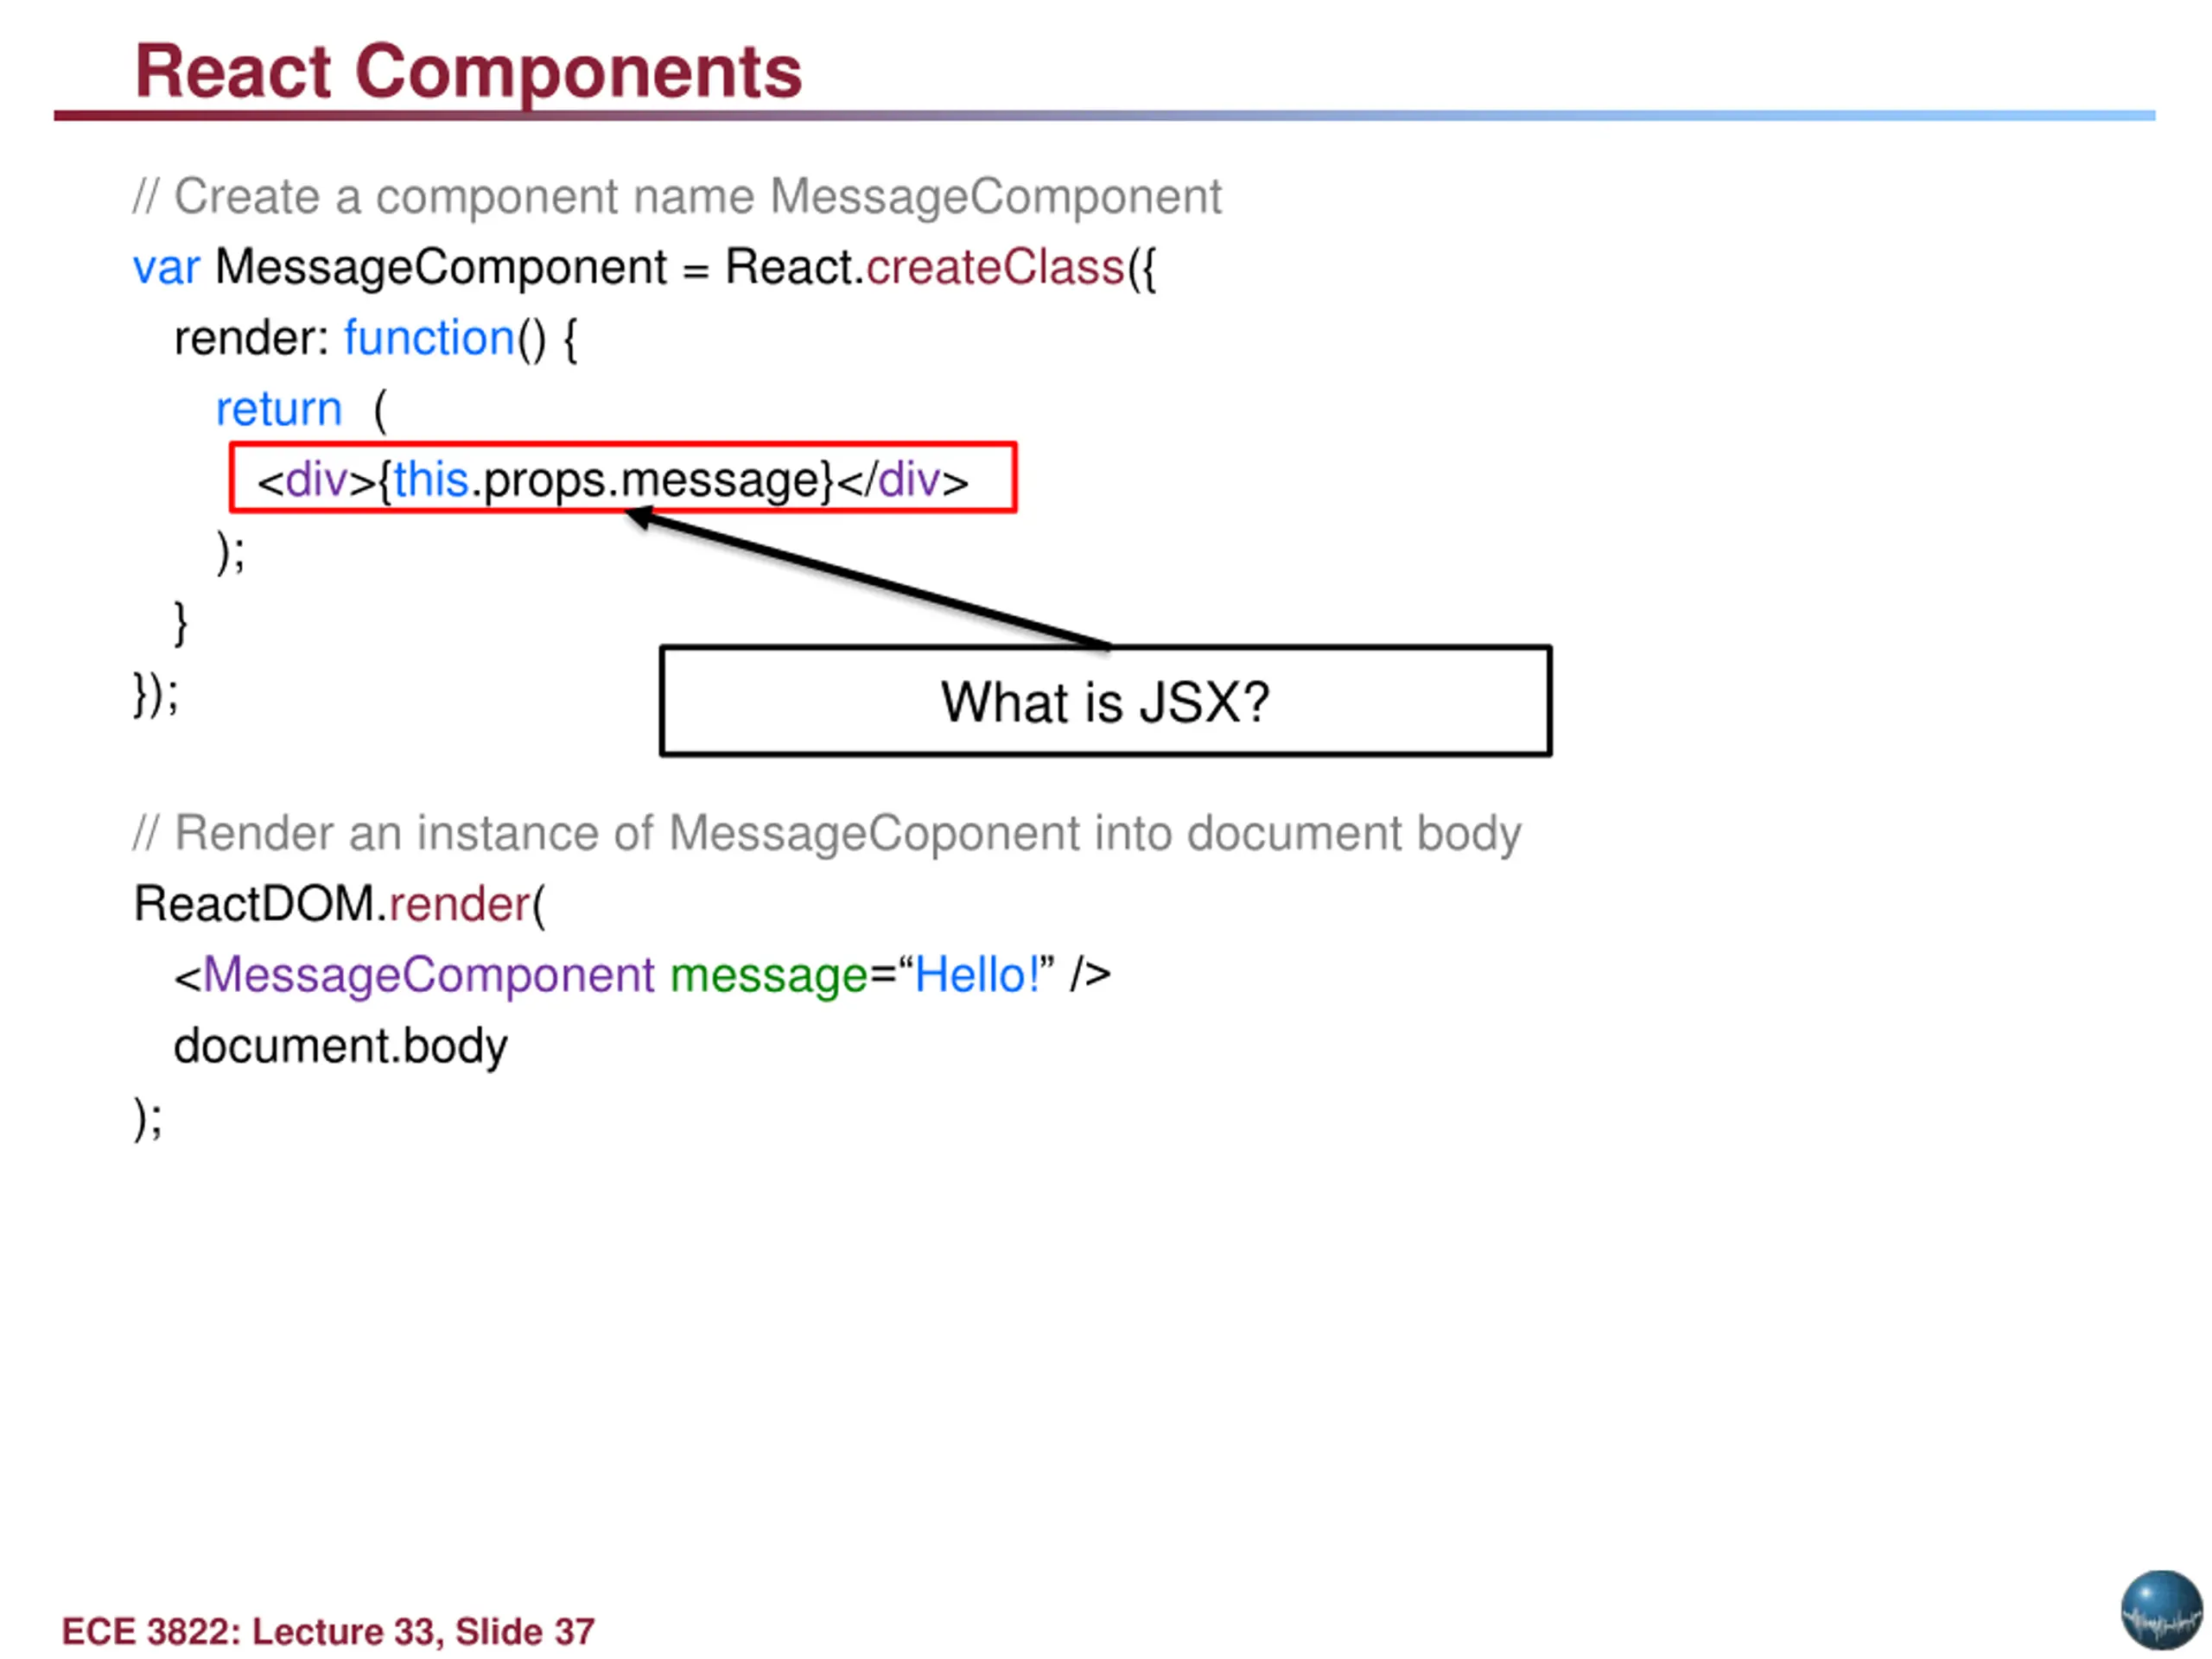Click the footer 'ECE 3822: Lecture 33, Slide 37'
The width and height of the screenshot is (2212, 1659).
pos(328,1631)
